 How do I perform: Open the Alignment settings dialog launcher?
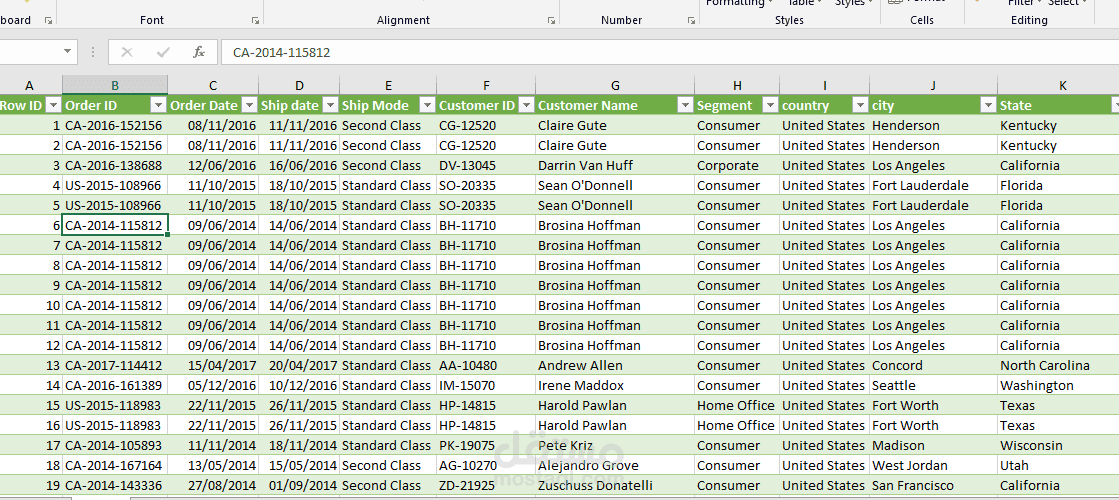[x=552, y=21]
